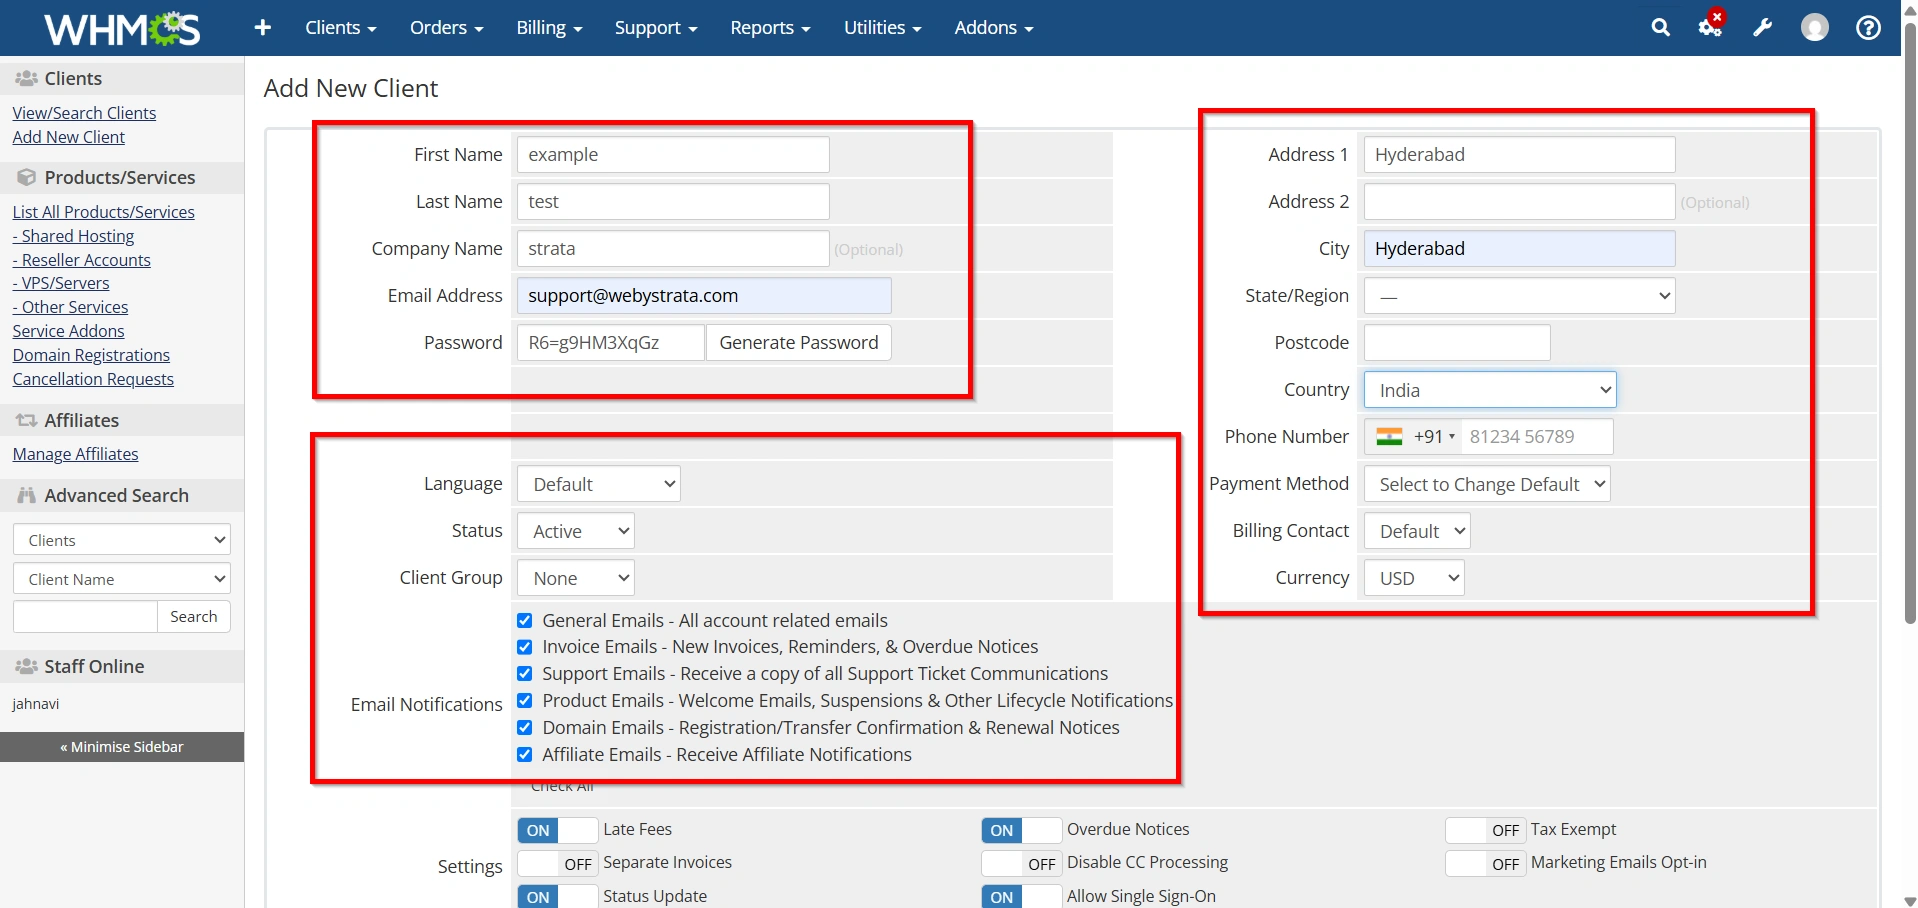
Task: Open the Orders menu
Action: [446, 28]
